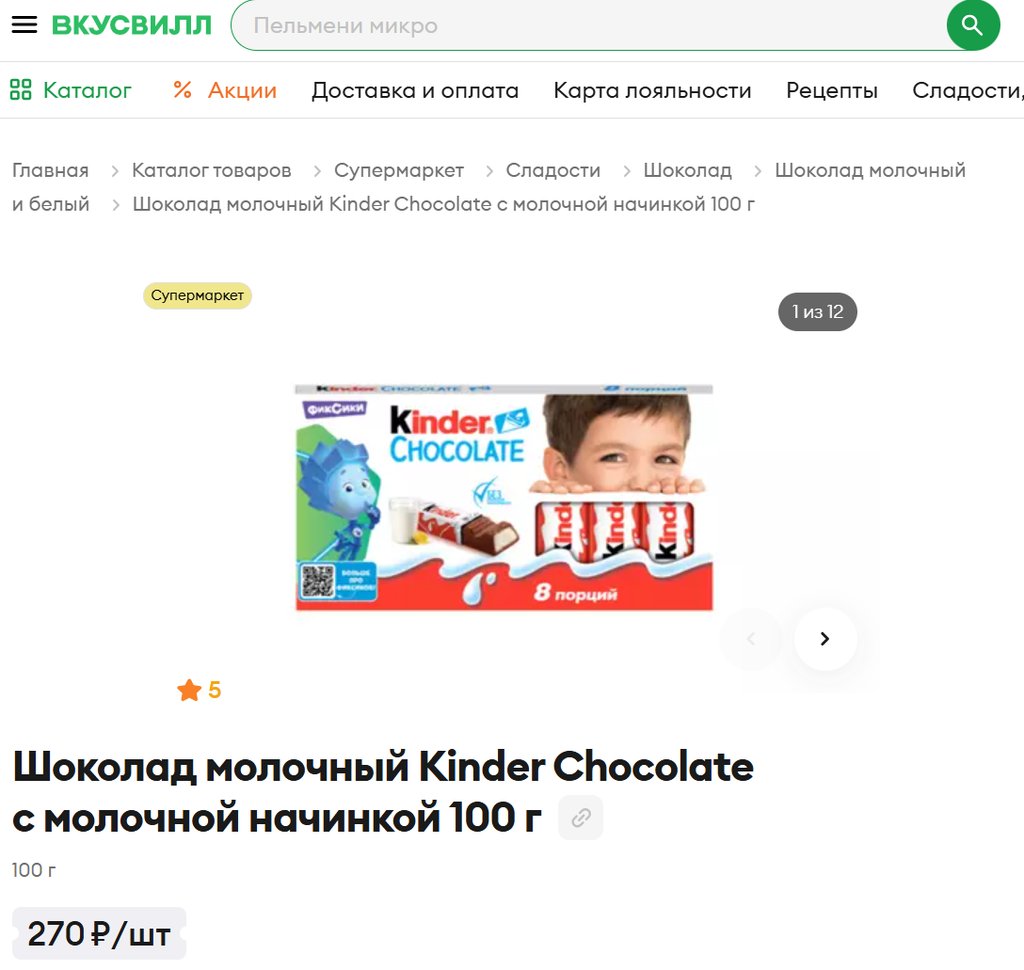The height and width of the screenshot is (970, 1024).
Task: Go to Главная breadcrumb link
Action: coord(50,170)
